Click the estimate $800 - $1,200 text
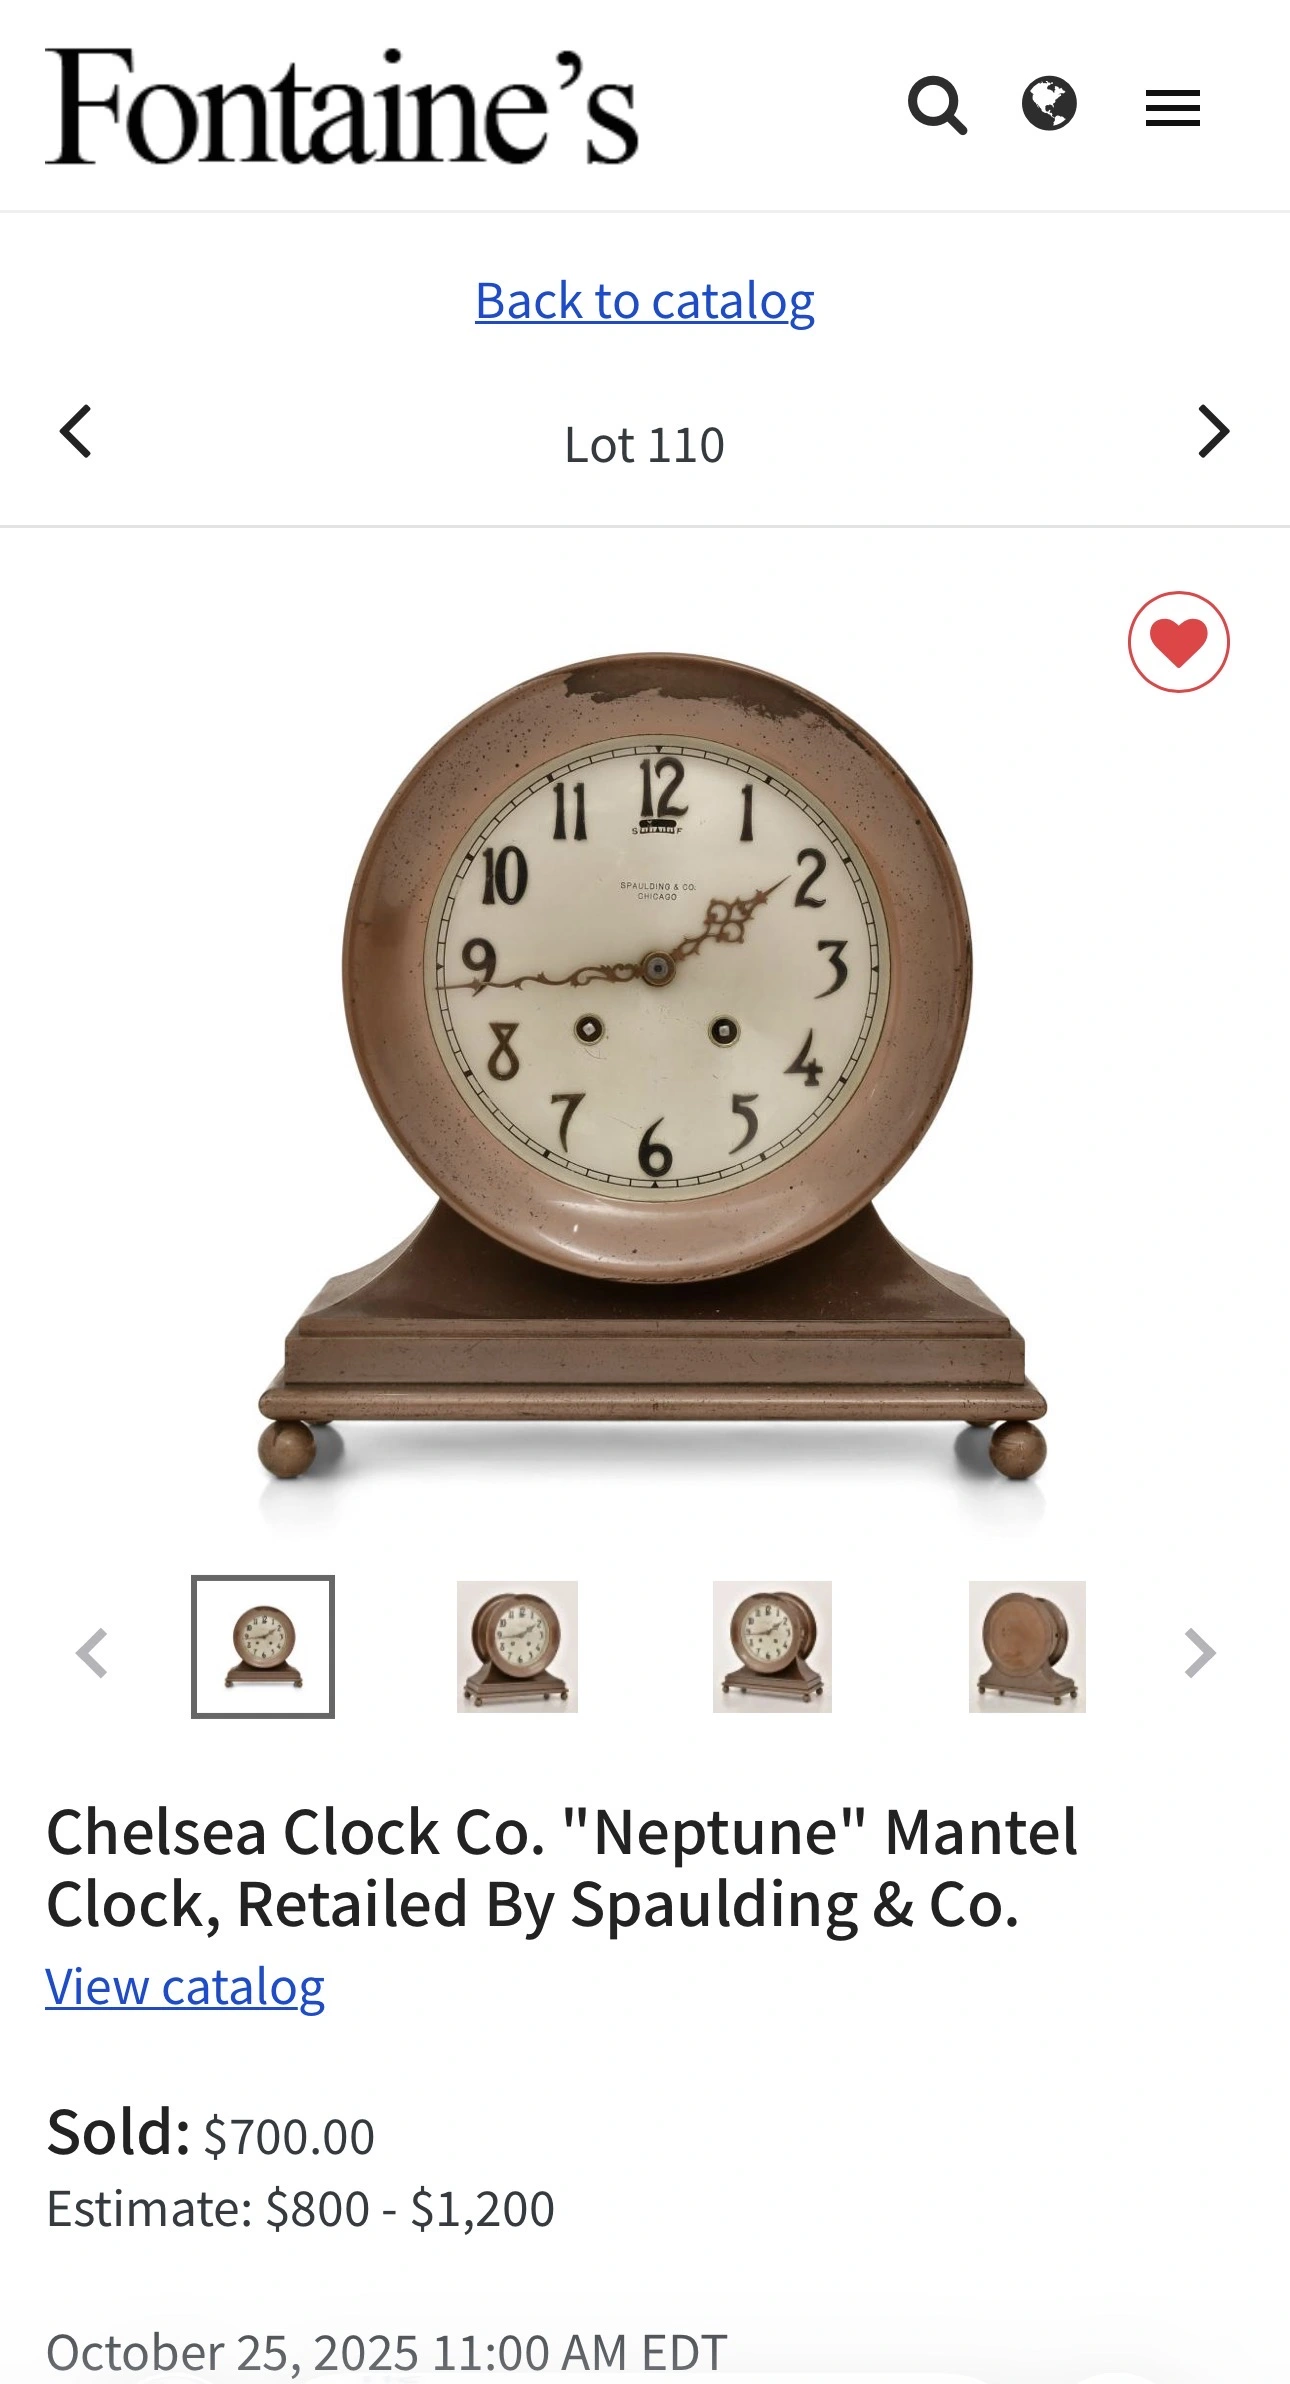The height and width of the screenshot is (2384, 1290). [300, 2209]
